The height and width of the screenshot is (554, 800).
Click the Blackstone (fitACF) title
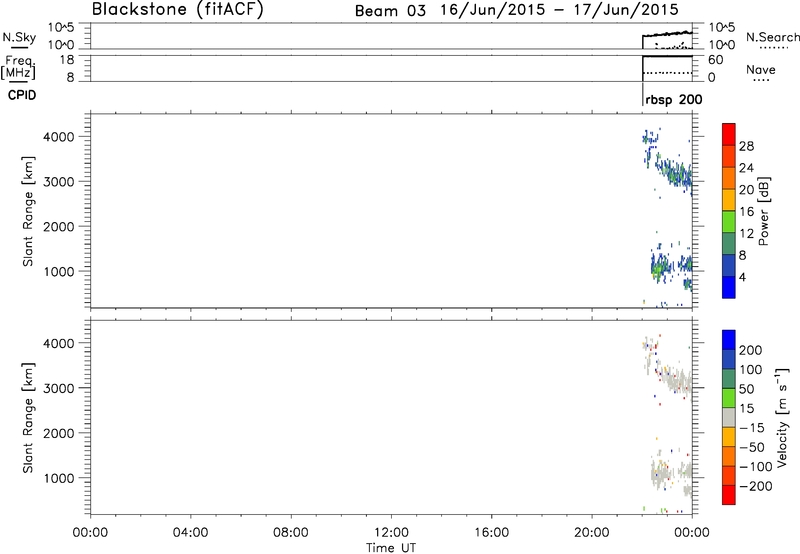177,9
